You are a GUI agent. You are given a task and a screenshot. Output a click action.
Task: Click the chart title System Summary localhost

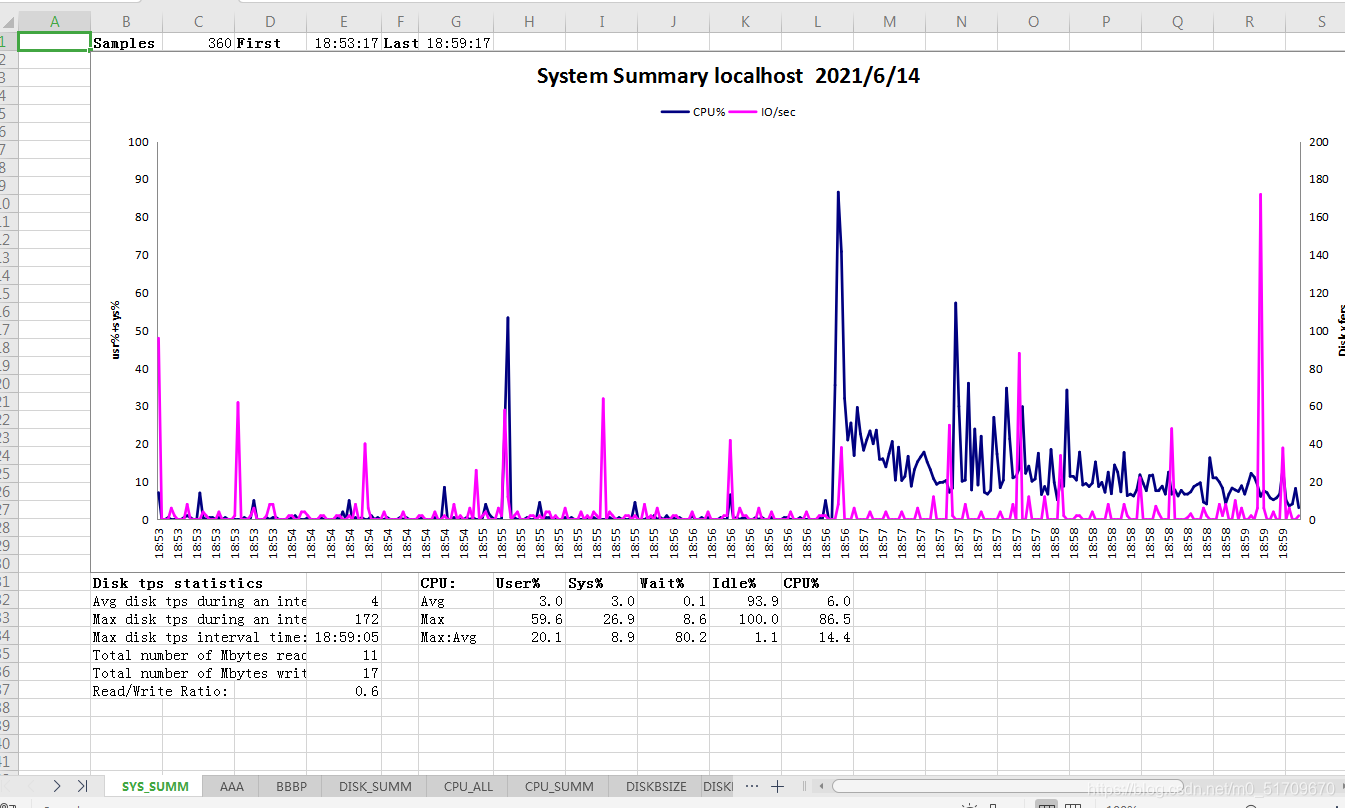point(728,76)
